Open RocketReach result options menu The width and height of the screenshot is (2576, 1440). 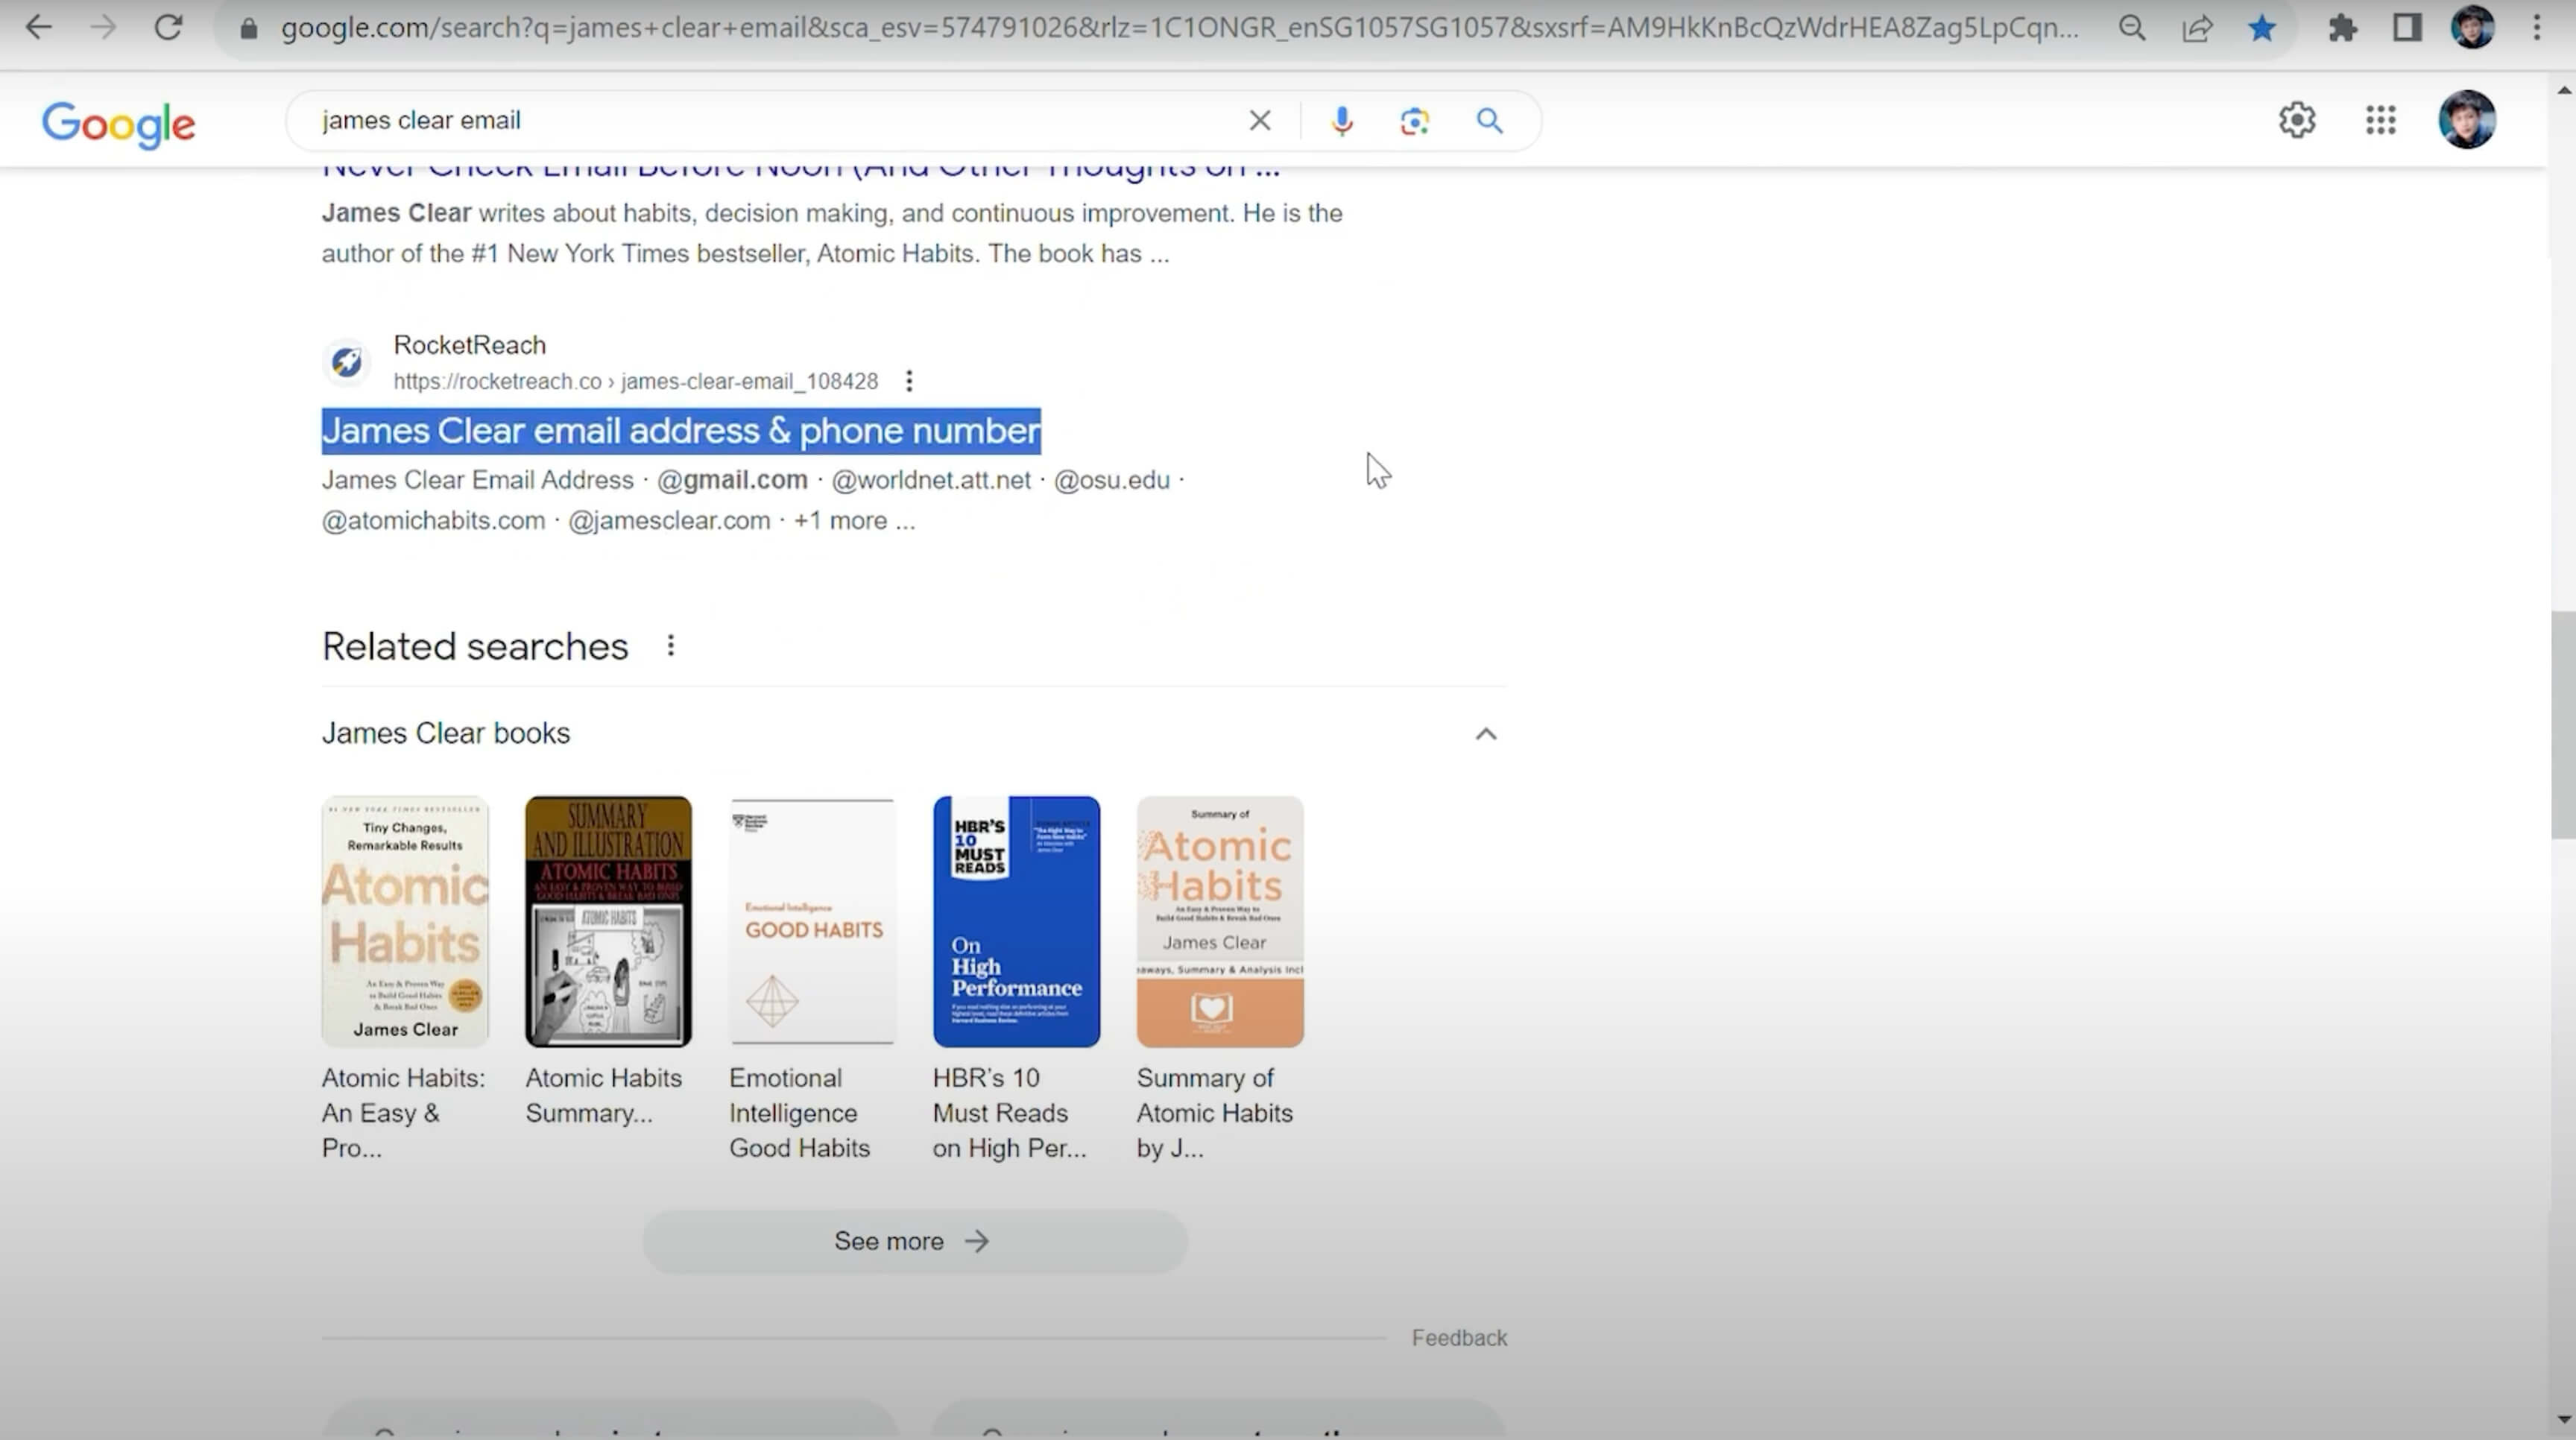pos(908,381)
